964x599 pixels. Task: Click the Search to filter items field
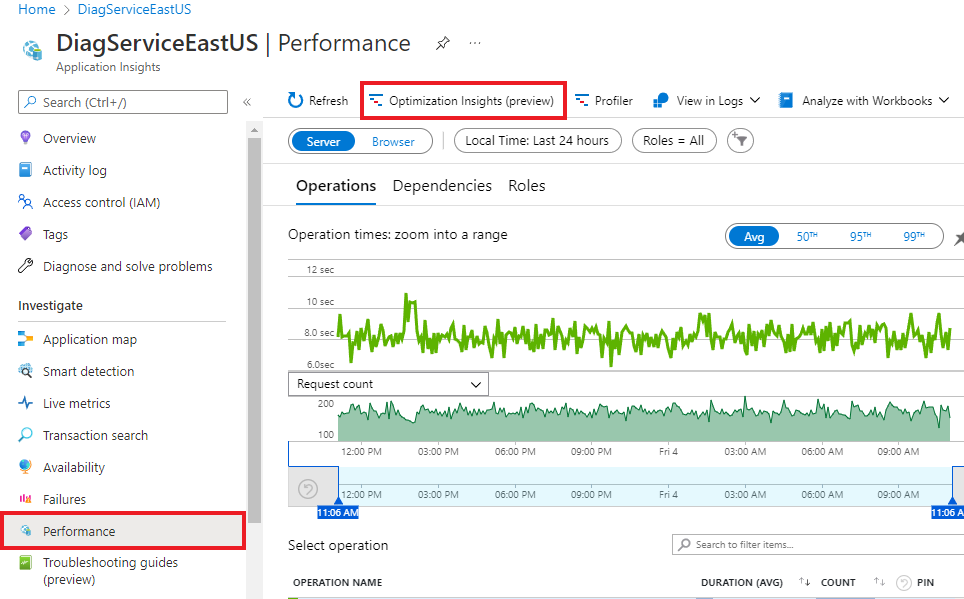click(x=818, y=544)
